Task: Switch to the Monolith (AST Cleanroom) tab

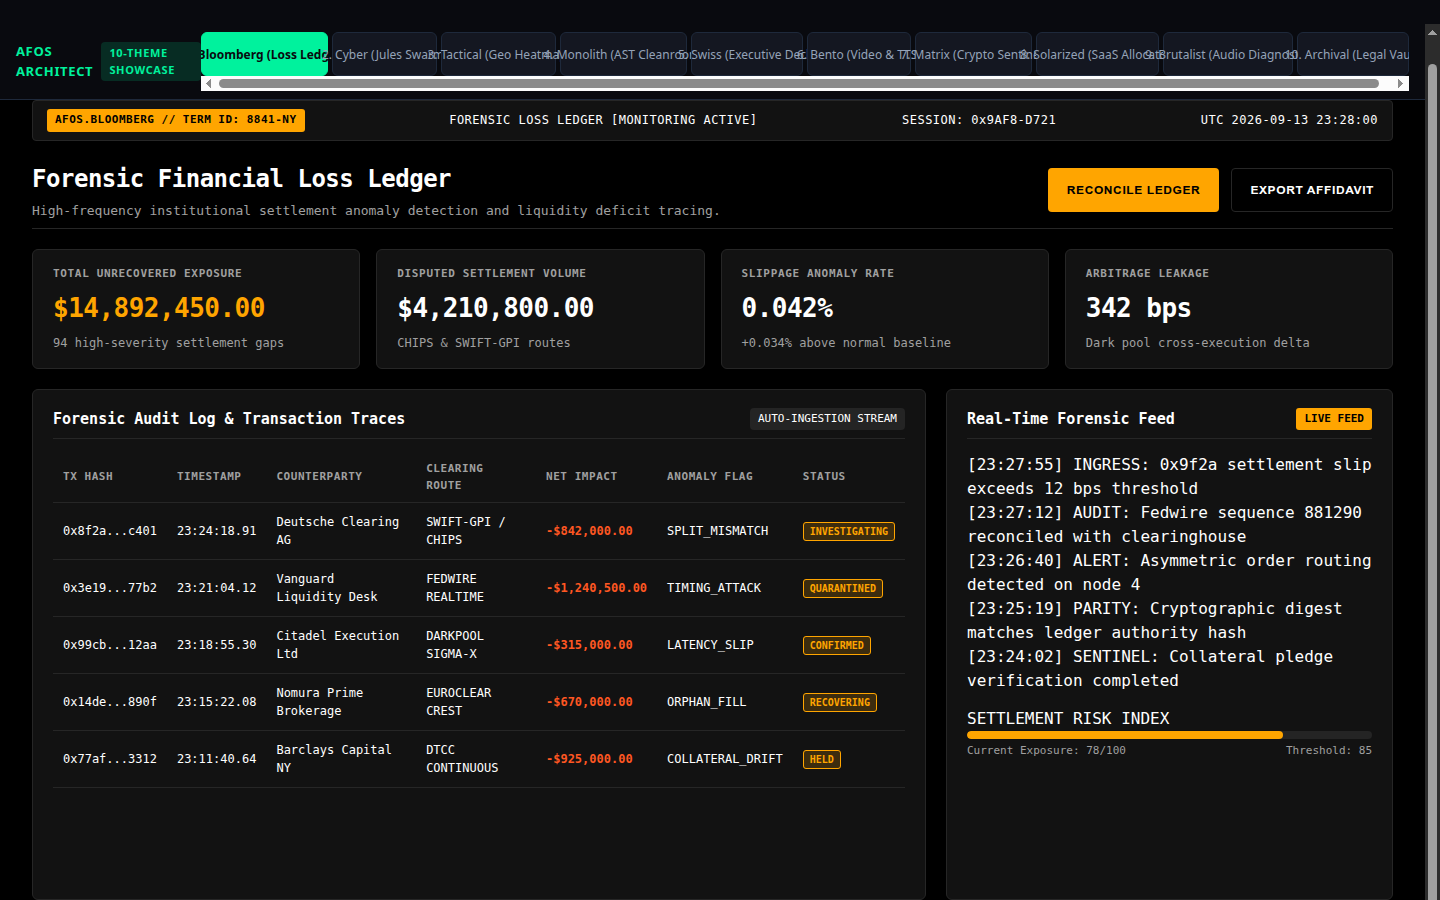Action: pos(623,54)
